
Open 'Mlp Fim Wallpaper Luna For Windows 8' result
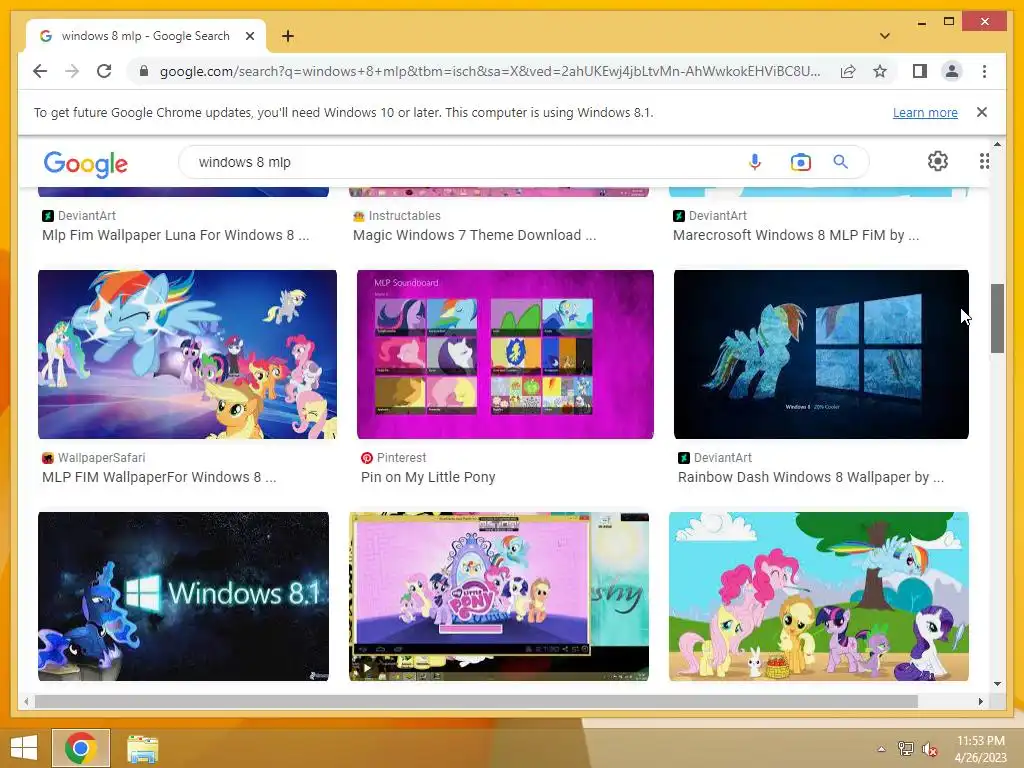click(x=176, y=235)
